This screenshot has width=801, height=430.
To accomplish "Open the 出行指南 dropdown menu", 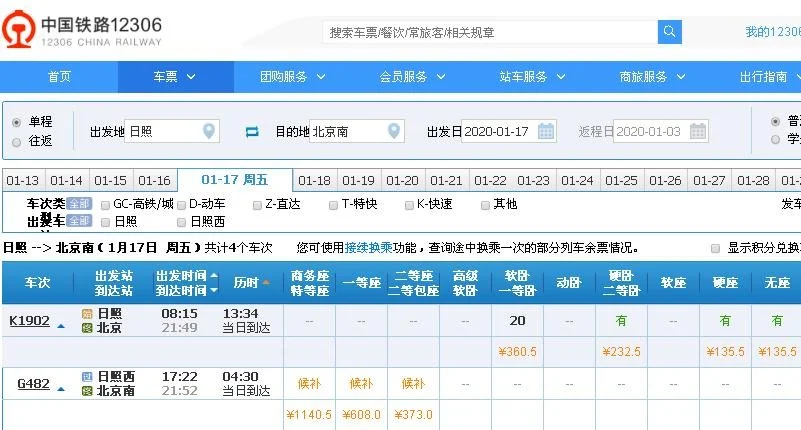I will point(770,77).
